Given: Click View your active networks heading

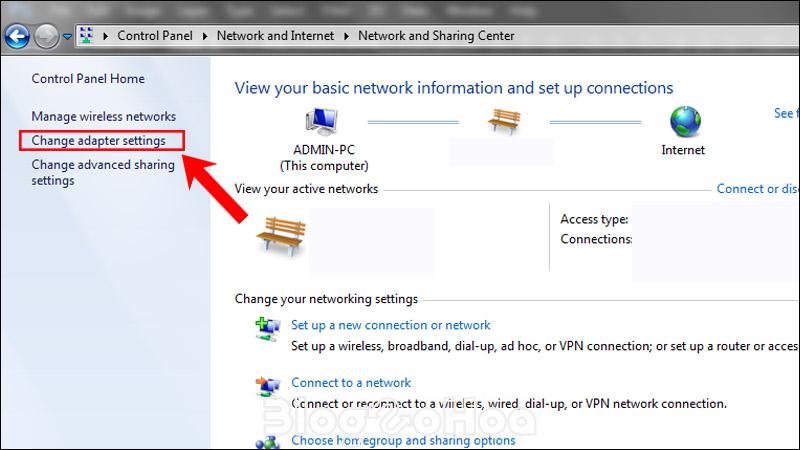Looking at the screenshot, I should (306, 189).
